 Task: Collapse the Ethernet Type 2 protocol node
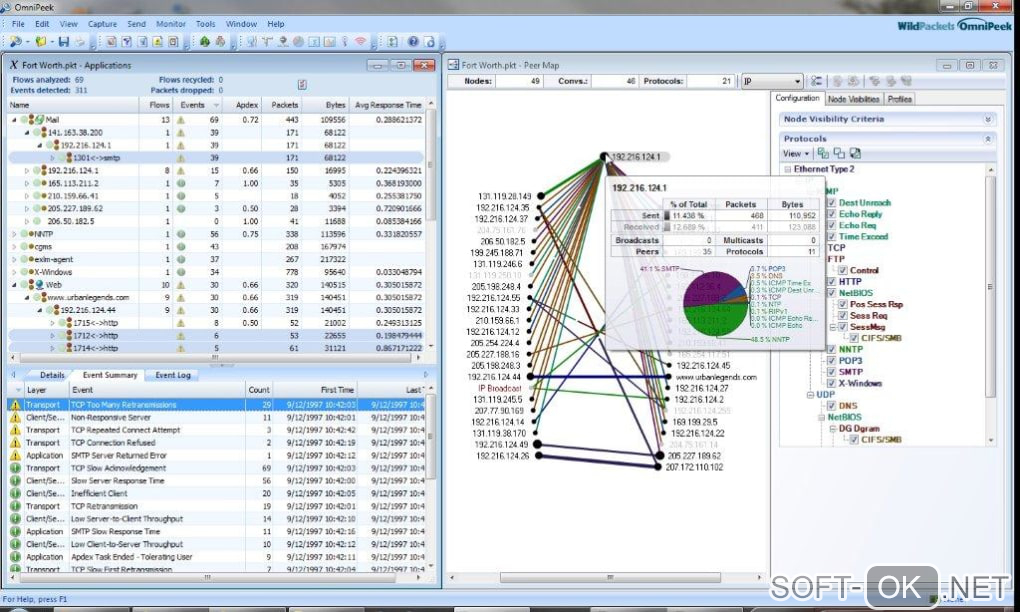(788, 169)
